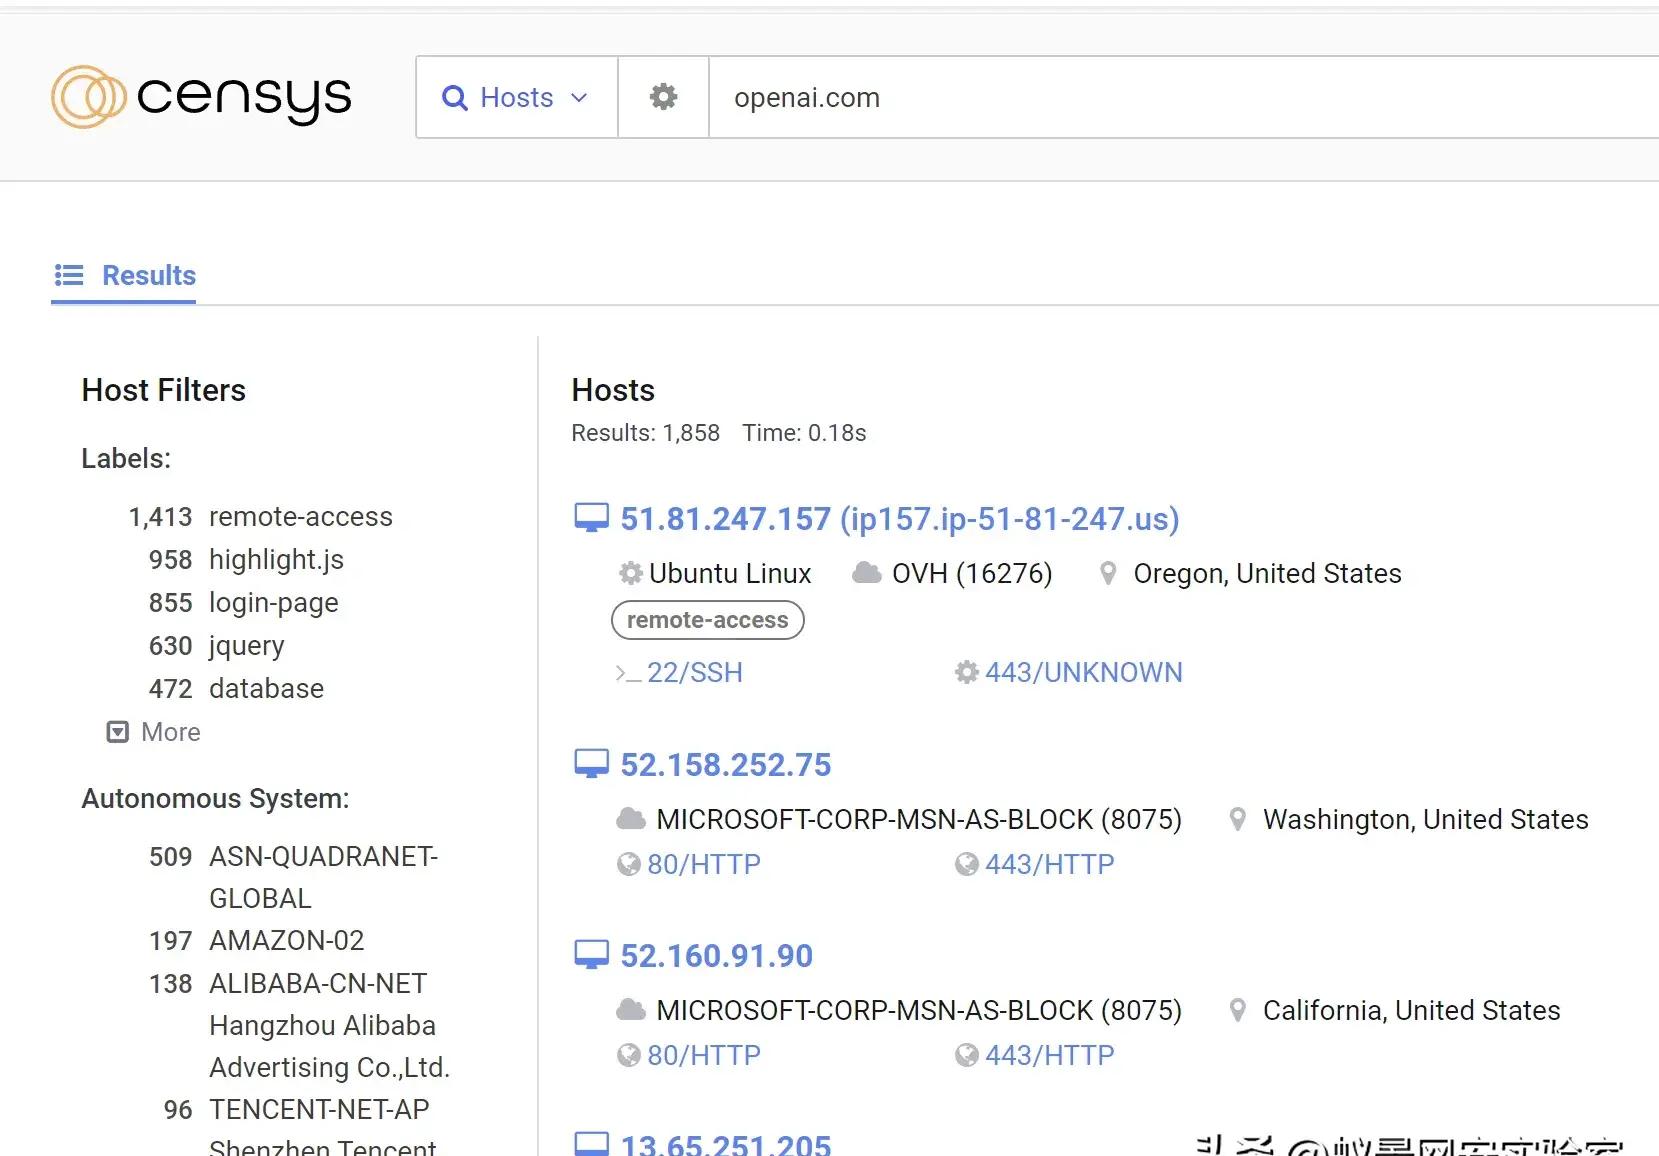Image resolution: width=1659 pixels, height=1156 pixels.
Task: Filter by ASN-QUADRANET-GLOBAL autonomous system
Action: (323, 877)
